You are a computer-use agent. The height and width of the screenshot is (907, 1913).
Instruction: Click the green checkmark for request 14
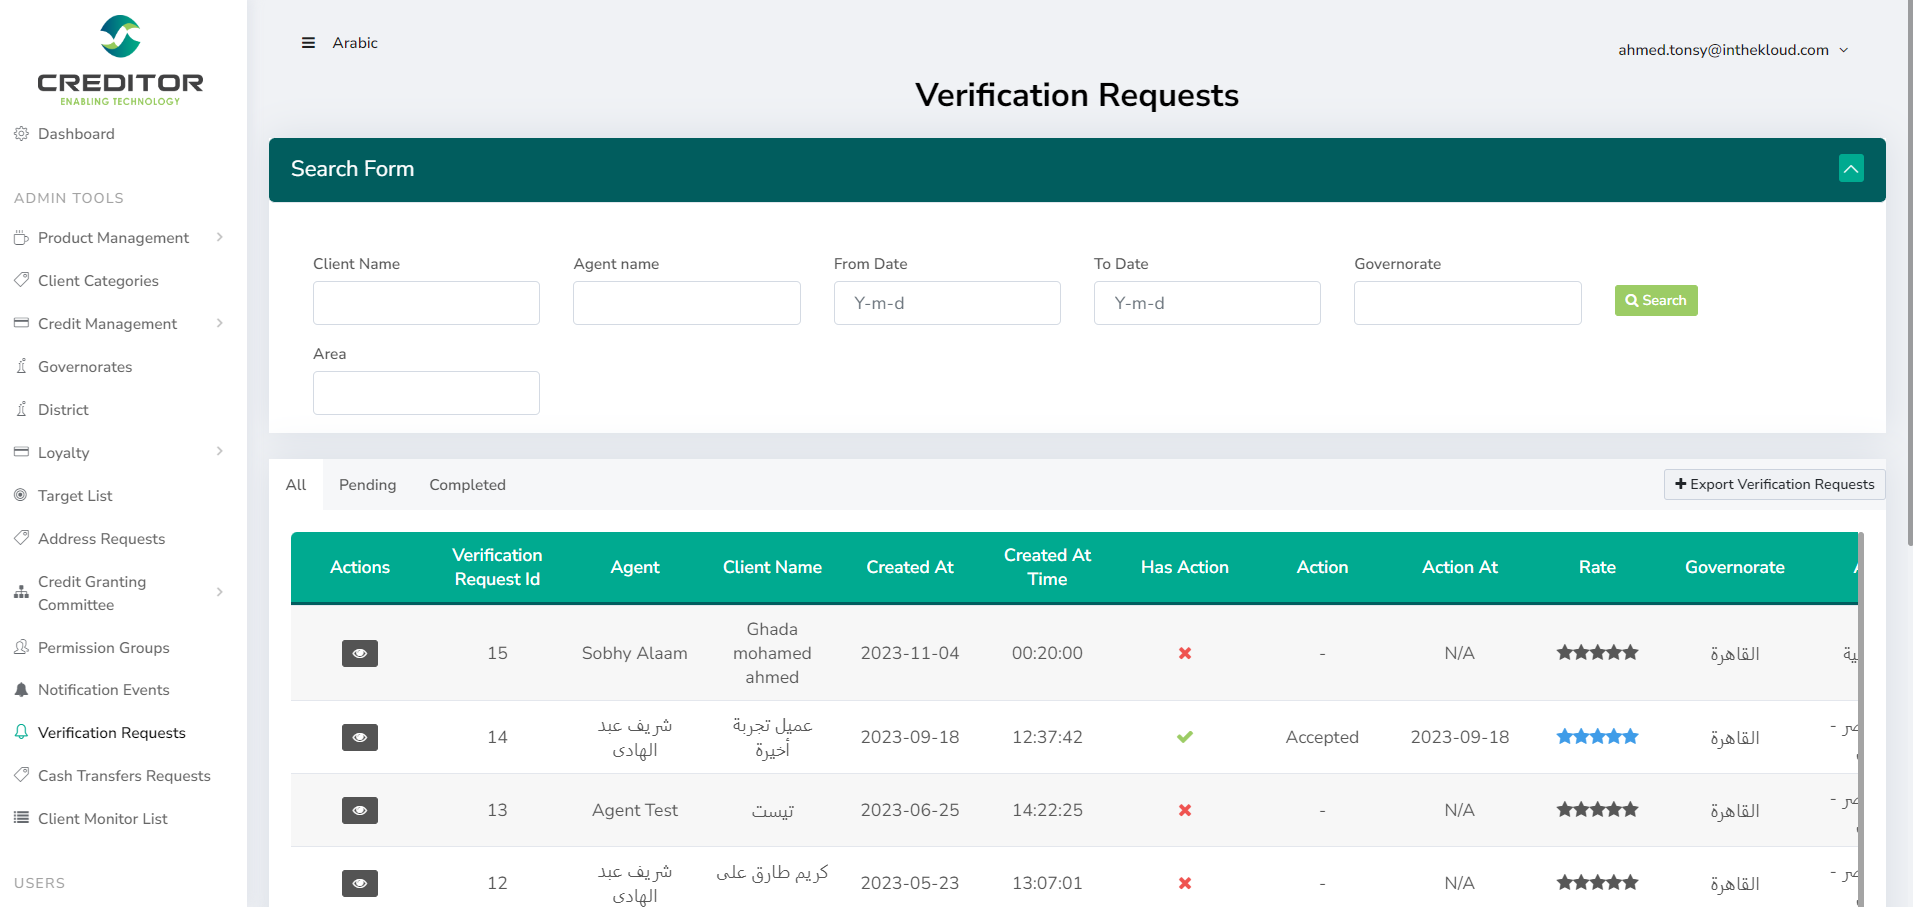coord(1184,737)
